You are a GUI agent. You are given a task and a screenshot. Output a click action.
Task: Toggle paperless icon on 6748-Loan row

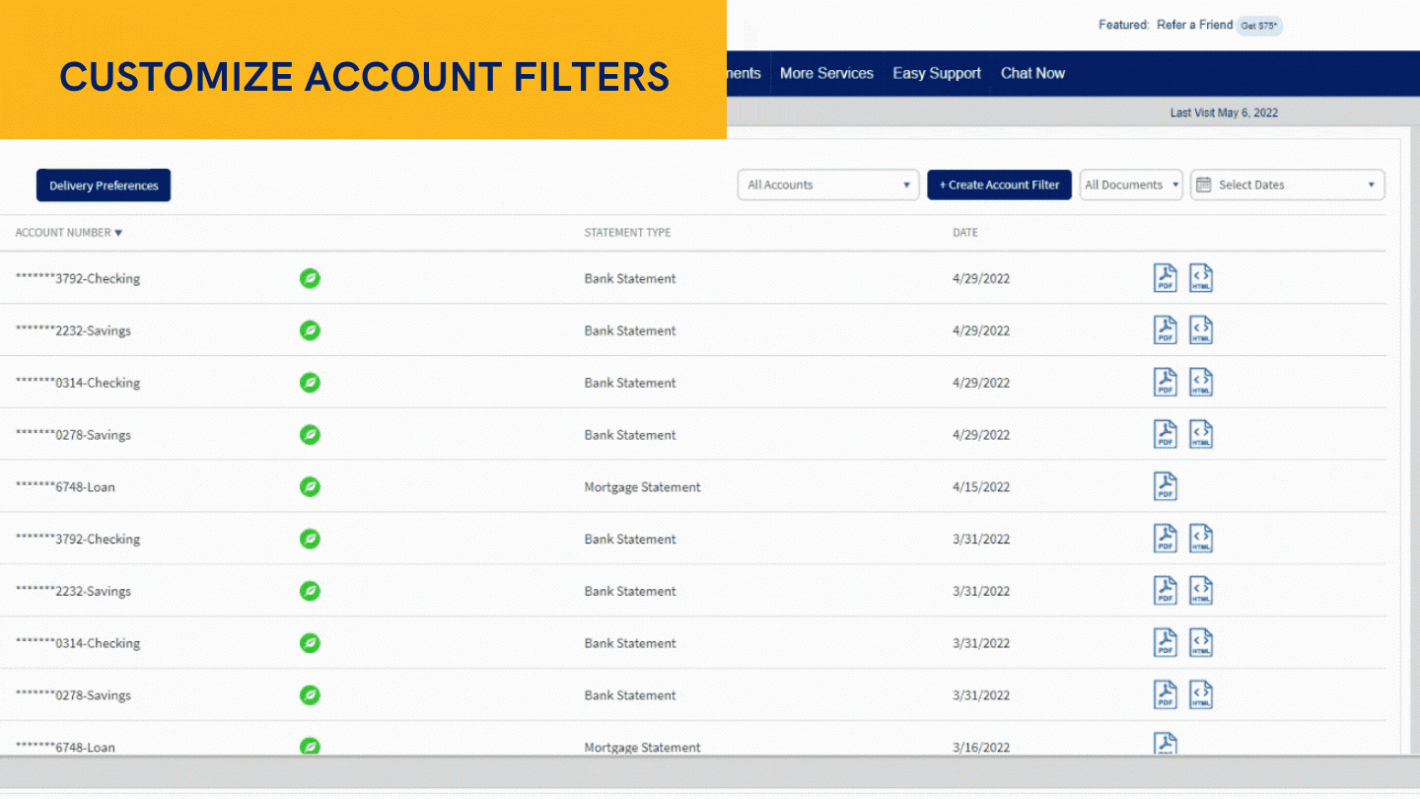coord(310,487)
